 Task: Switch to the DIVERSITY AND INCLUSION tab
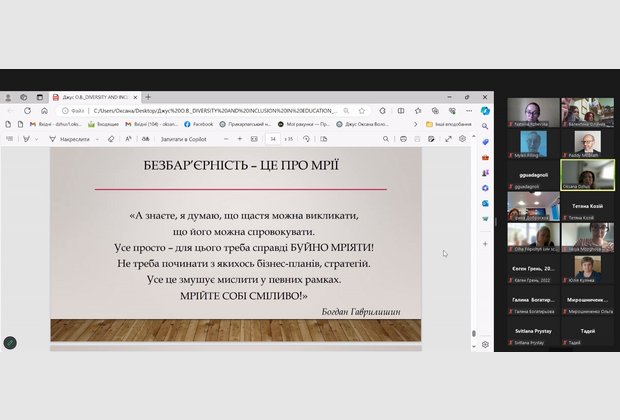pyautogui.click(x=95, y=97)
